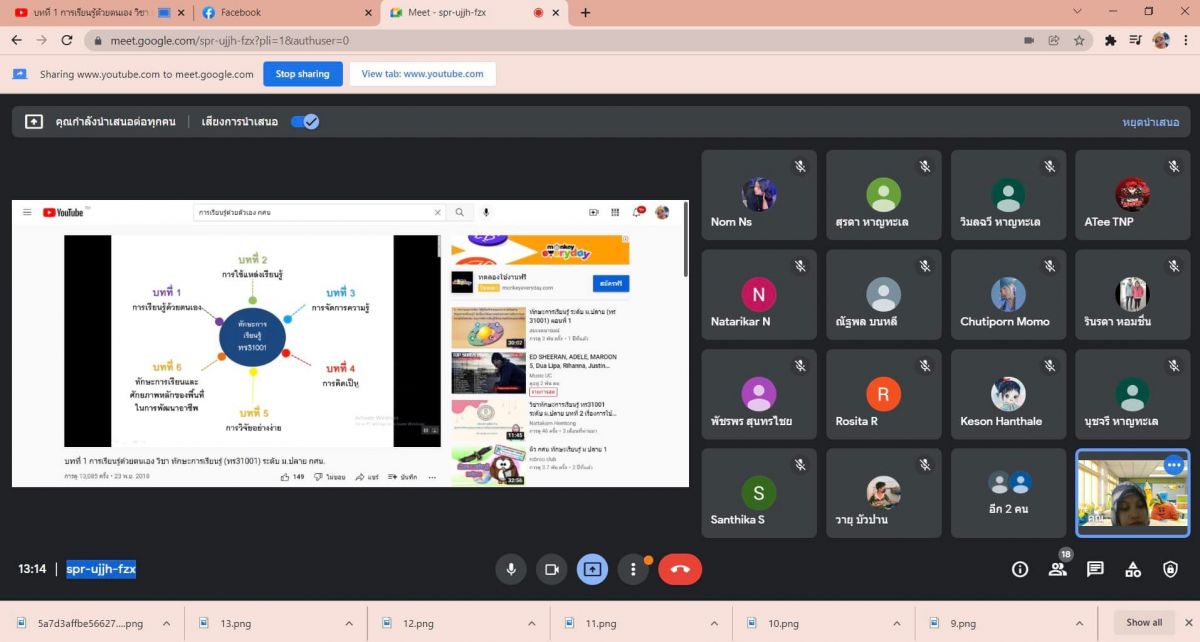Open the chat panel icon
This screenshot has width=1200, height=642.
[x=1095, y=569]
